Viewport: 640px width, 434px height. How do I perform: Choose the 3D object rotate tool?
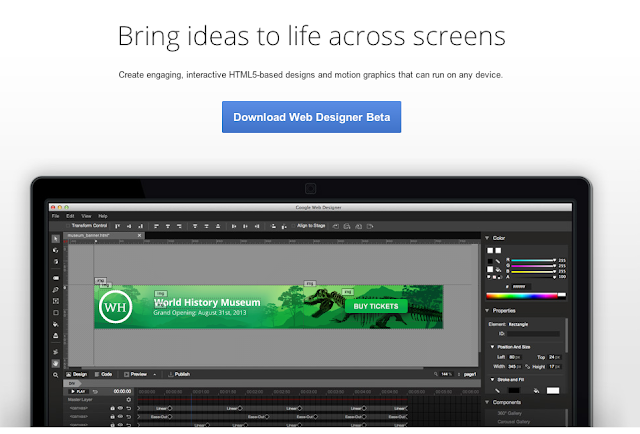[x=56, y=250]
